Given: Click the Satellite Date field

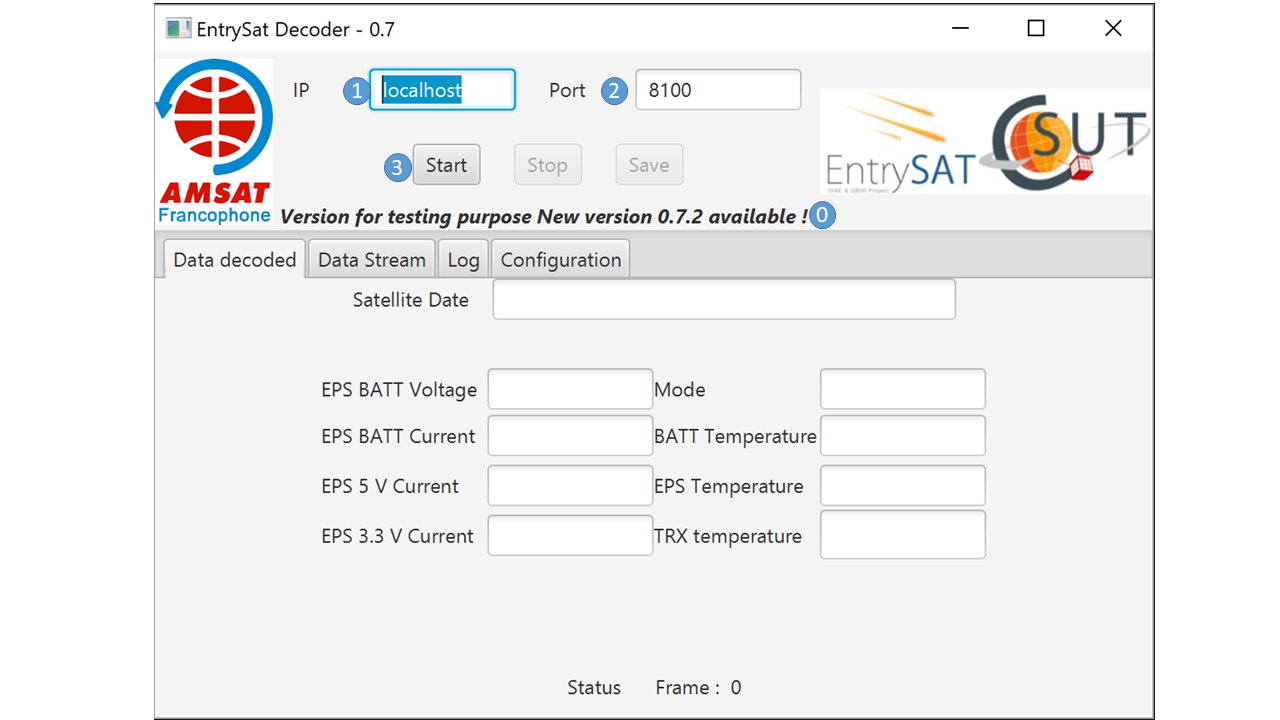Looking at the screenshot, I should coord(724,300).
